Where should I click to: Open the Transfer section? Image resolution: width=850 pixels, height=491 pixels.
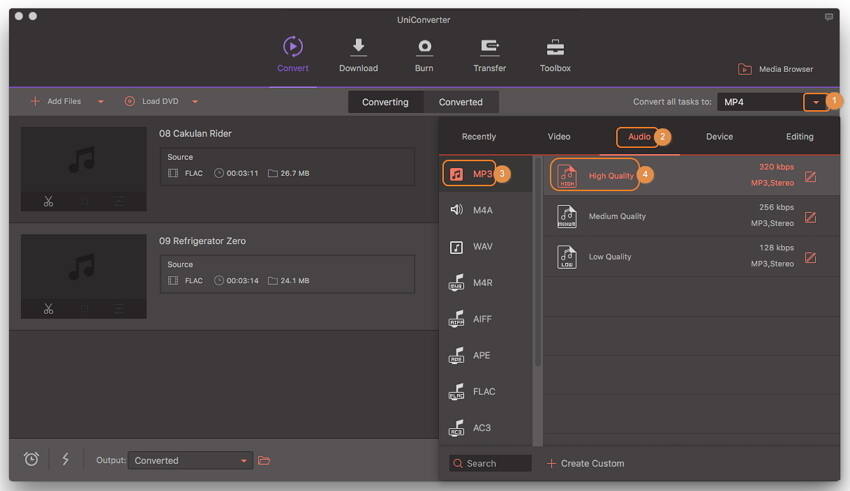(x=490, y=54)
